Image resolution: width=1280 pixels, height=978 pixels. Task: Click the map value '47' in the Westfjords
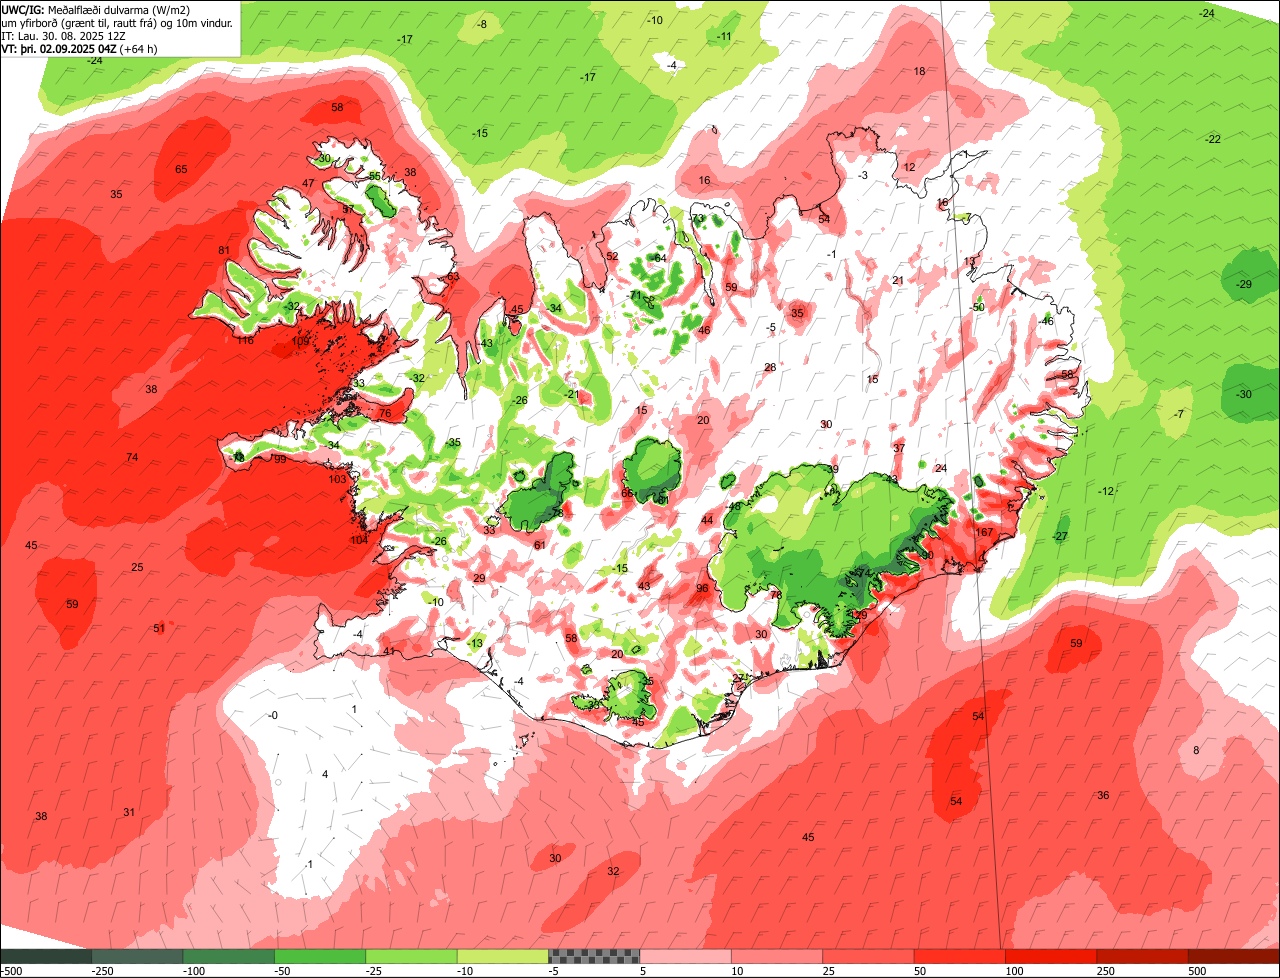pyautogui.click(x=308, y=183)
